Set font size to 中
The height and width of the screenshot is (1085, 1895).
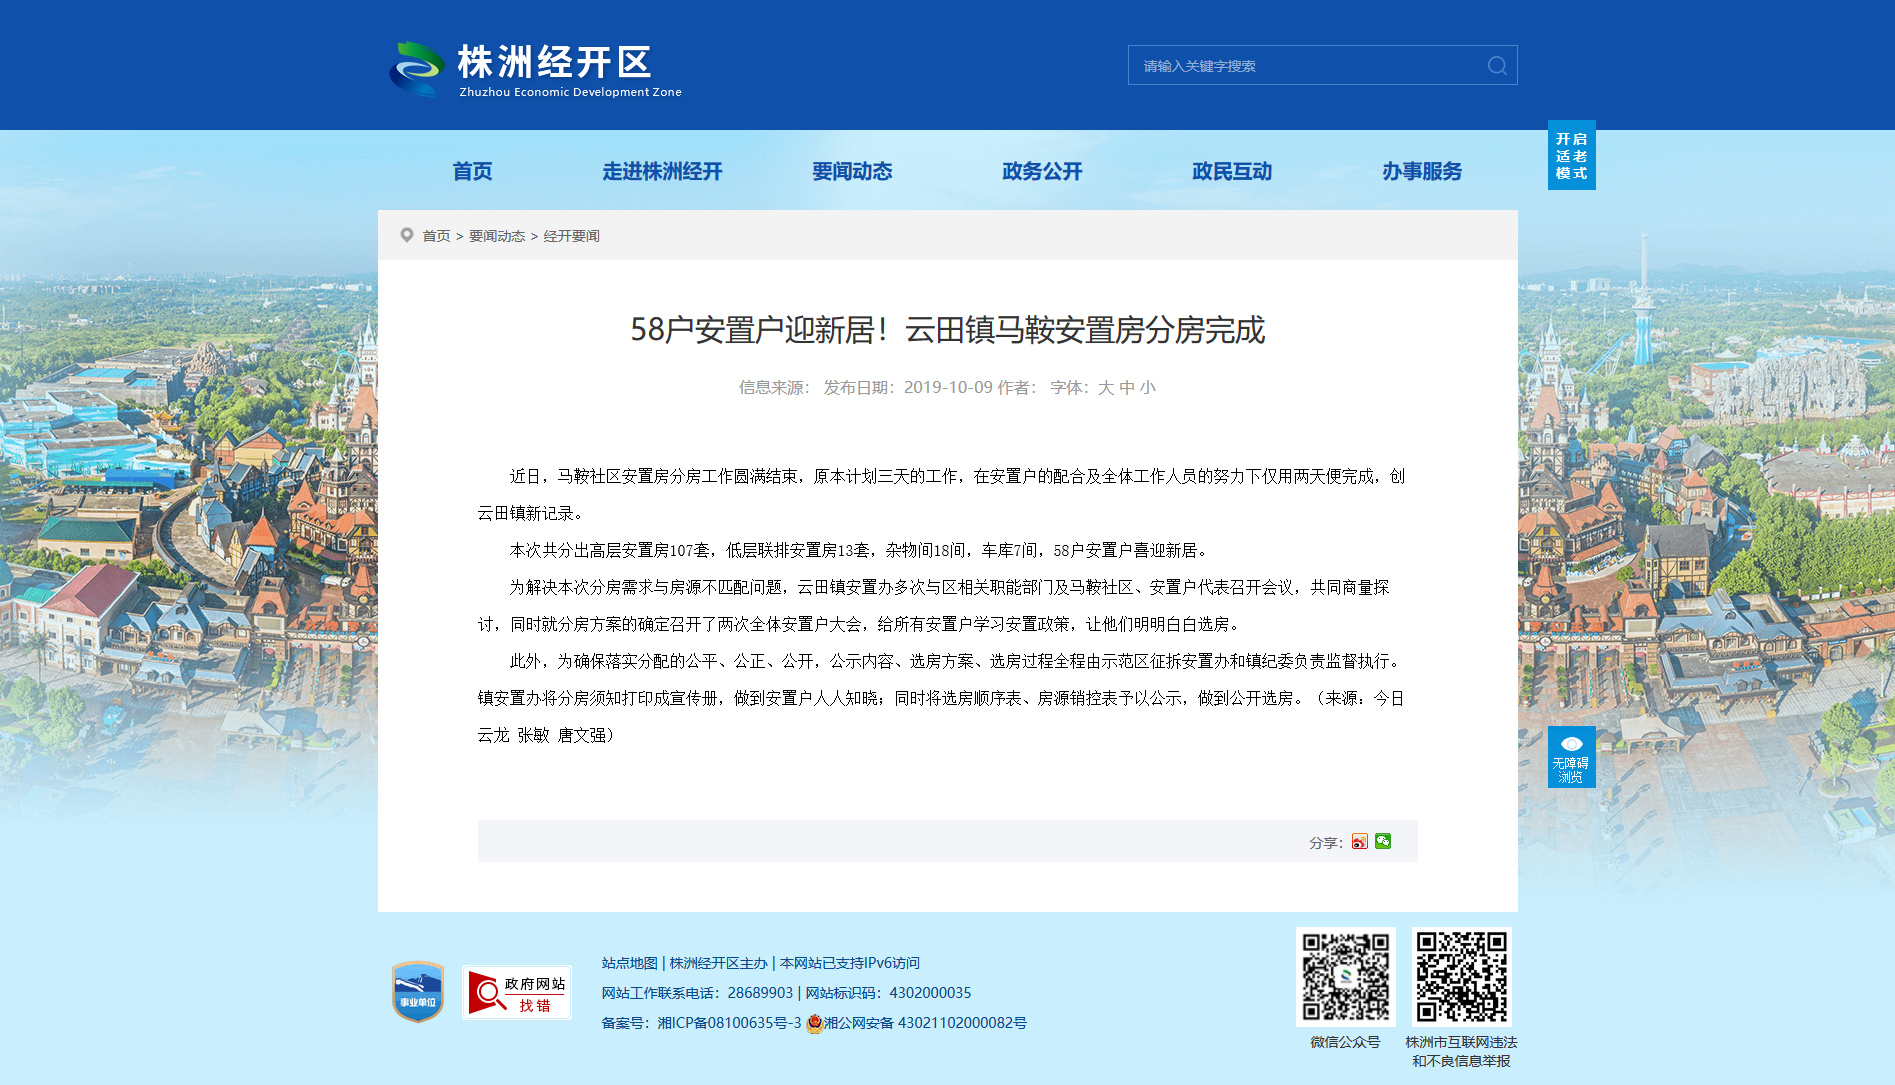tap(1127, 388)
